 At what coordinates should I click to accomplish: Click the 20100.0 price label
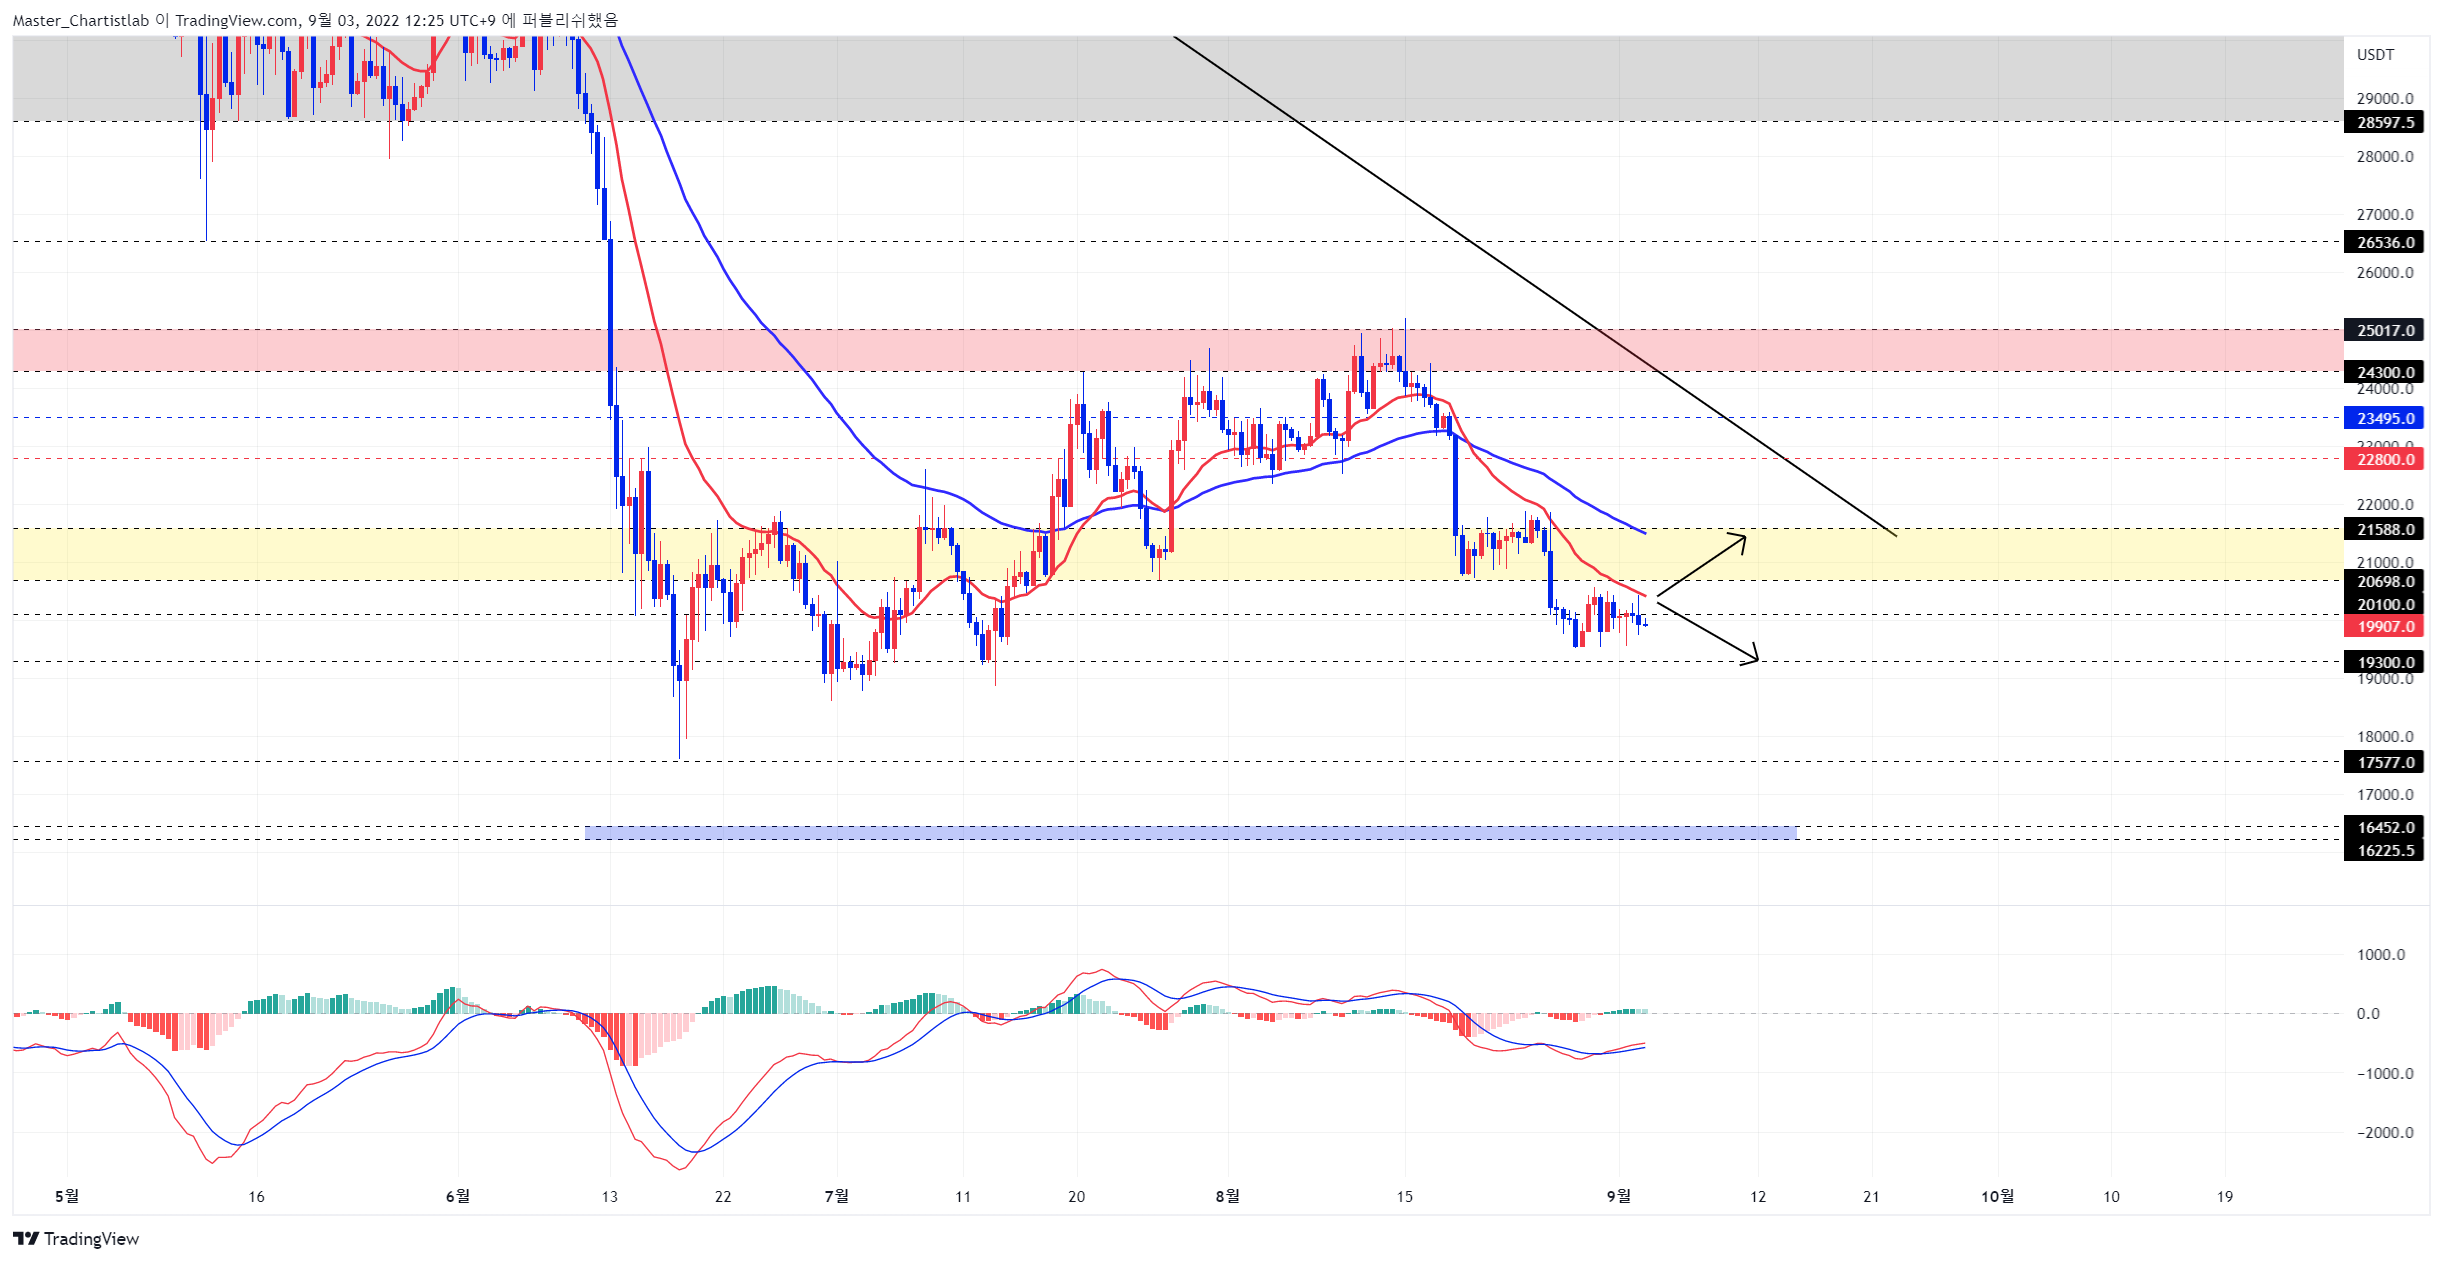click(2383, 604)
